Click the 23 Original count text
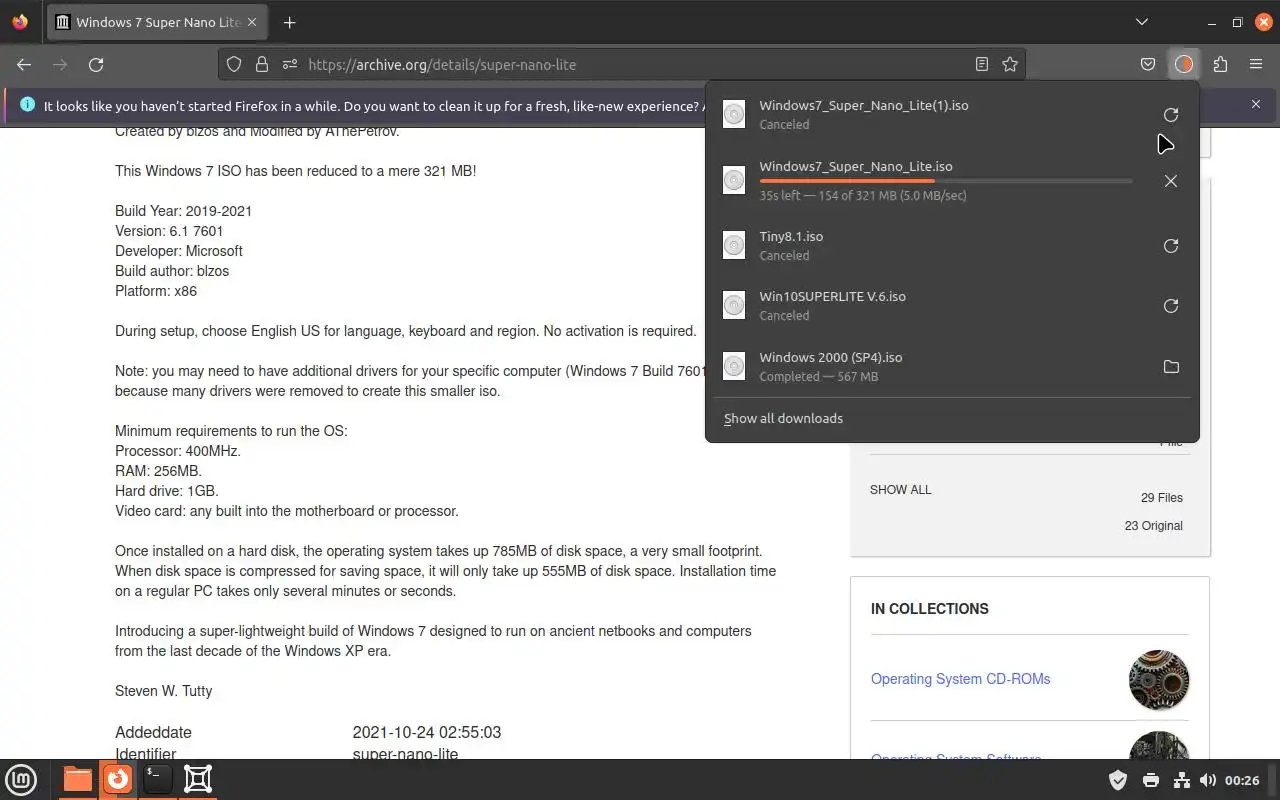This screenshot has width=1280, height=800. pos(1153,526)
